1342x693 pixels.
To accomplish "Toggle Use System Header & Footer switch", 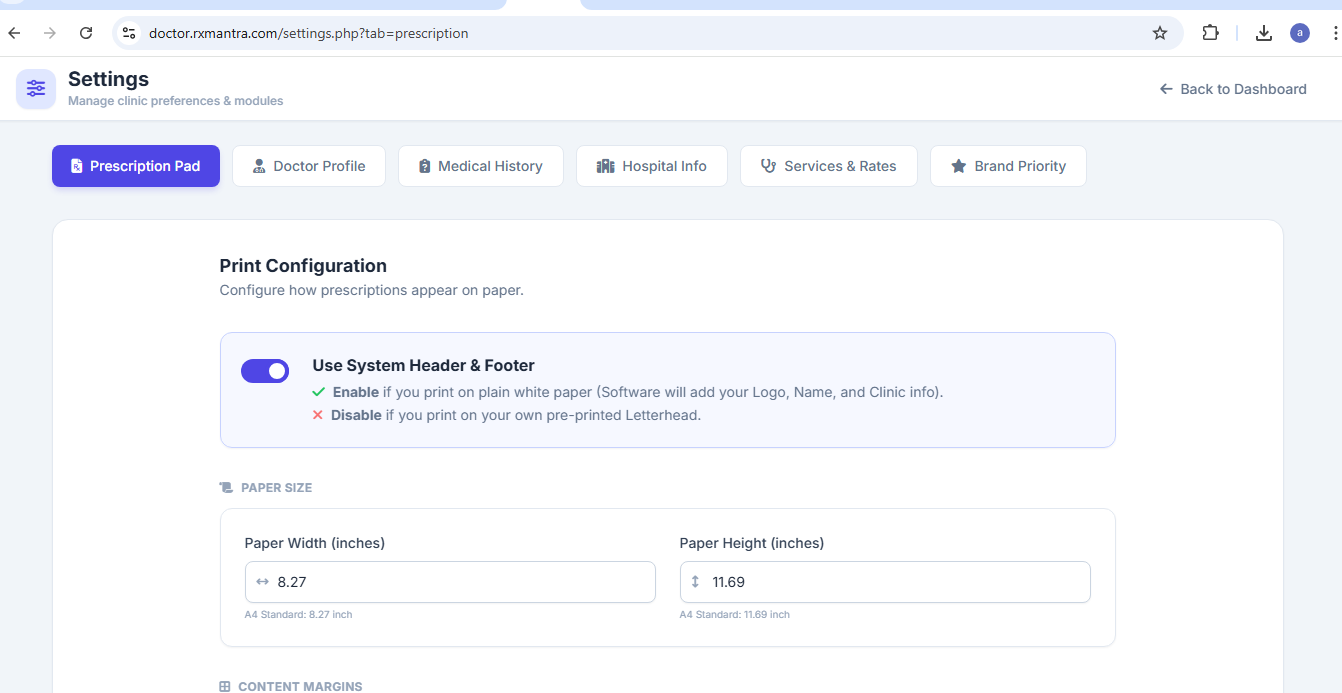I will pyautogui.click(x=265, y=371).
